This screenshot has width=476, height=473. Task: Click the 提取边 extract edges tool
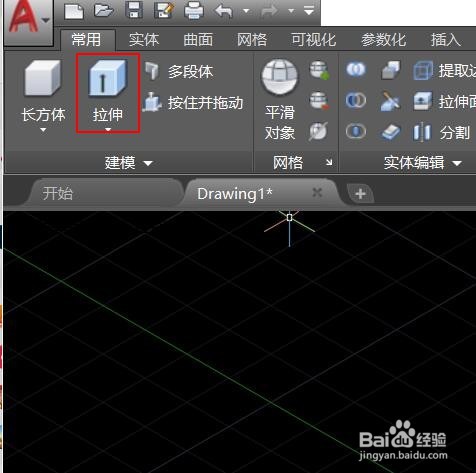445,70
